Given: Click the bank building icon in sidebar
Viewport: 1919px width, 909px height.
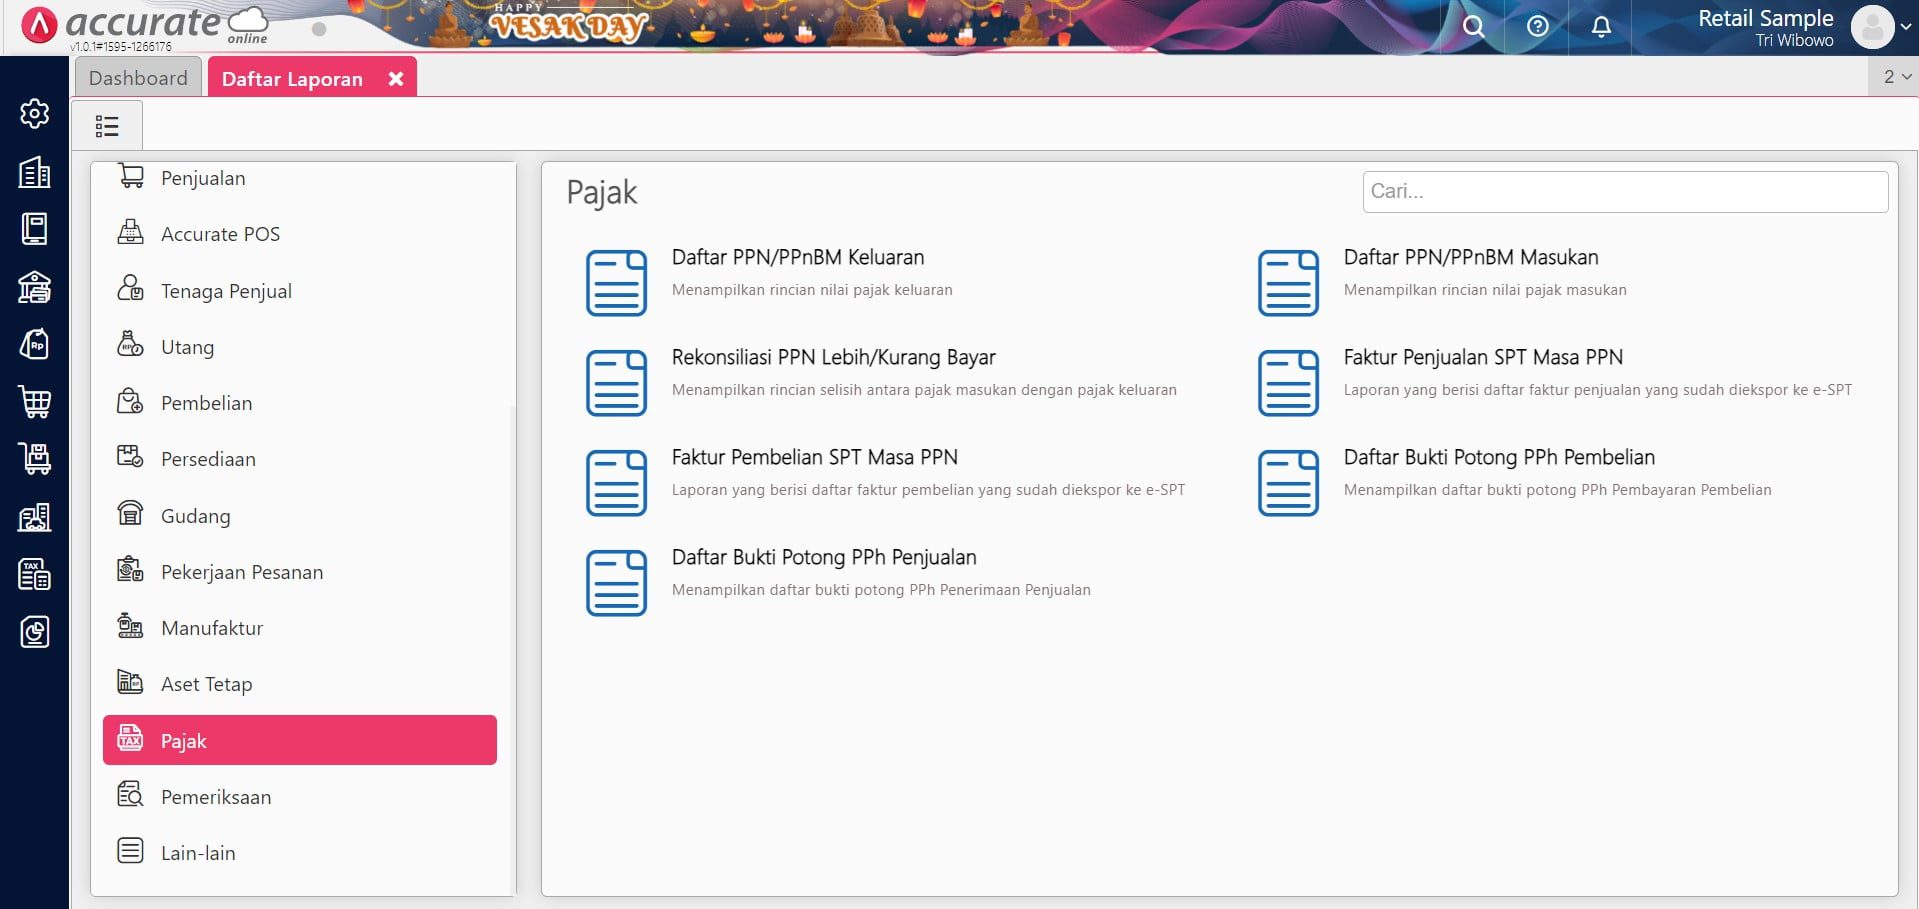Looking at the screenshot, I should coord(34,287).
